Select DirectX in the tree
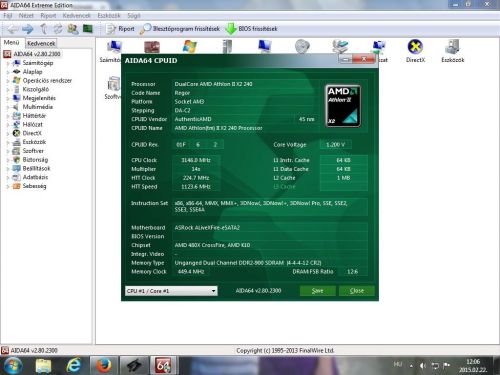Viewport: 500px width, 375px height. click(x=32, y=133)
